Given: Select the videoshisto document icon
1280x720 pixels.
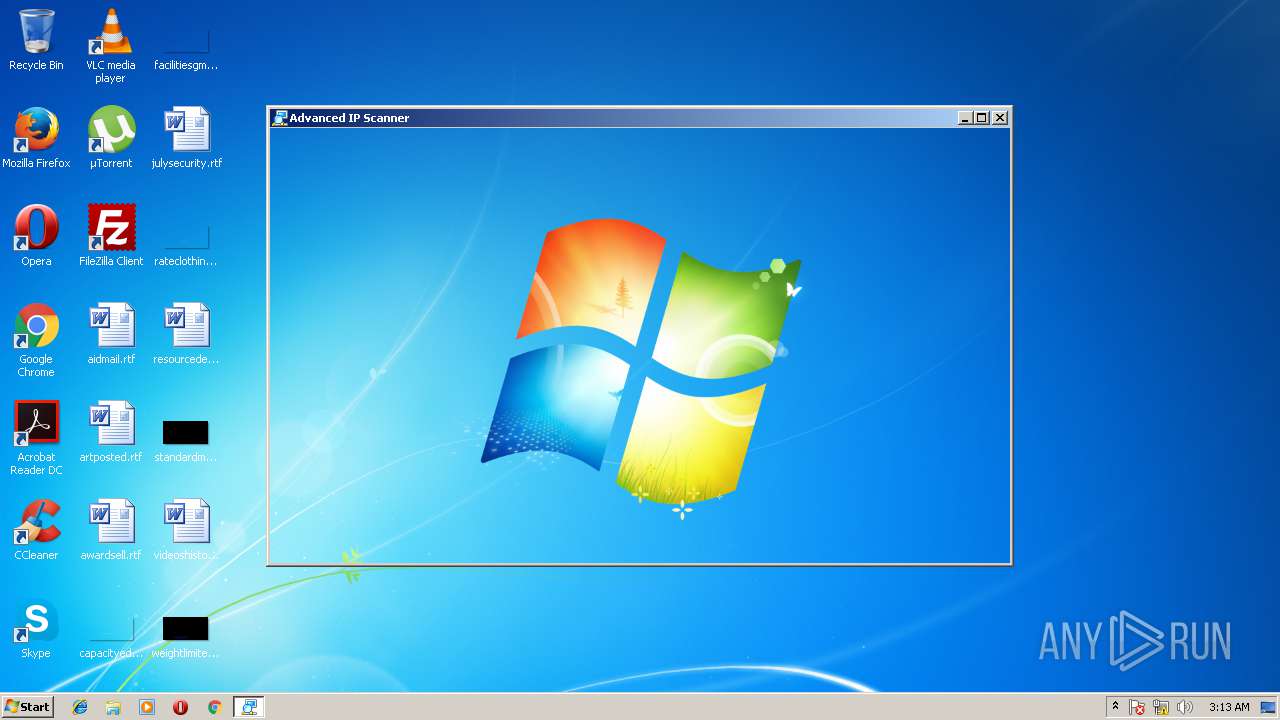Looking at the screenshot, I should click(186, 530).
